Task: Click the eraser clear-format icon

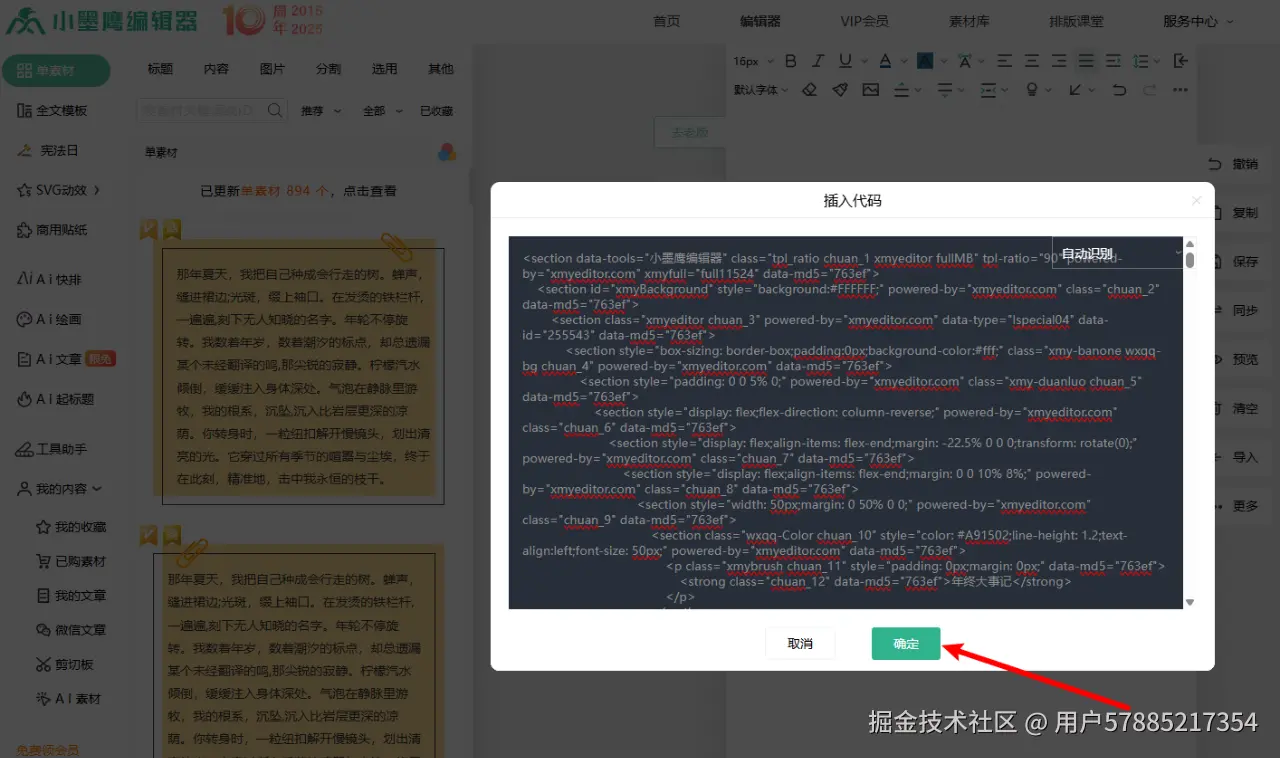Action: (809, 89)
